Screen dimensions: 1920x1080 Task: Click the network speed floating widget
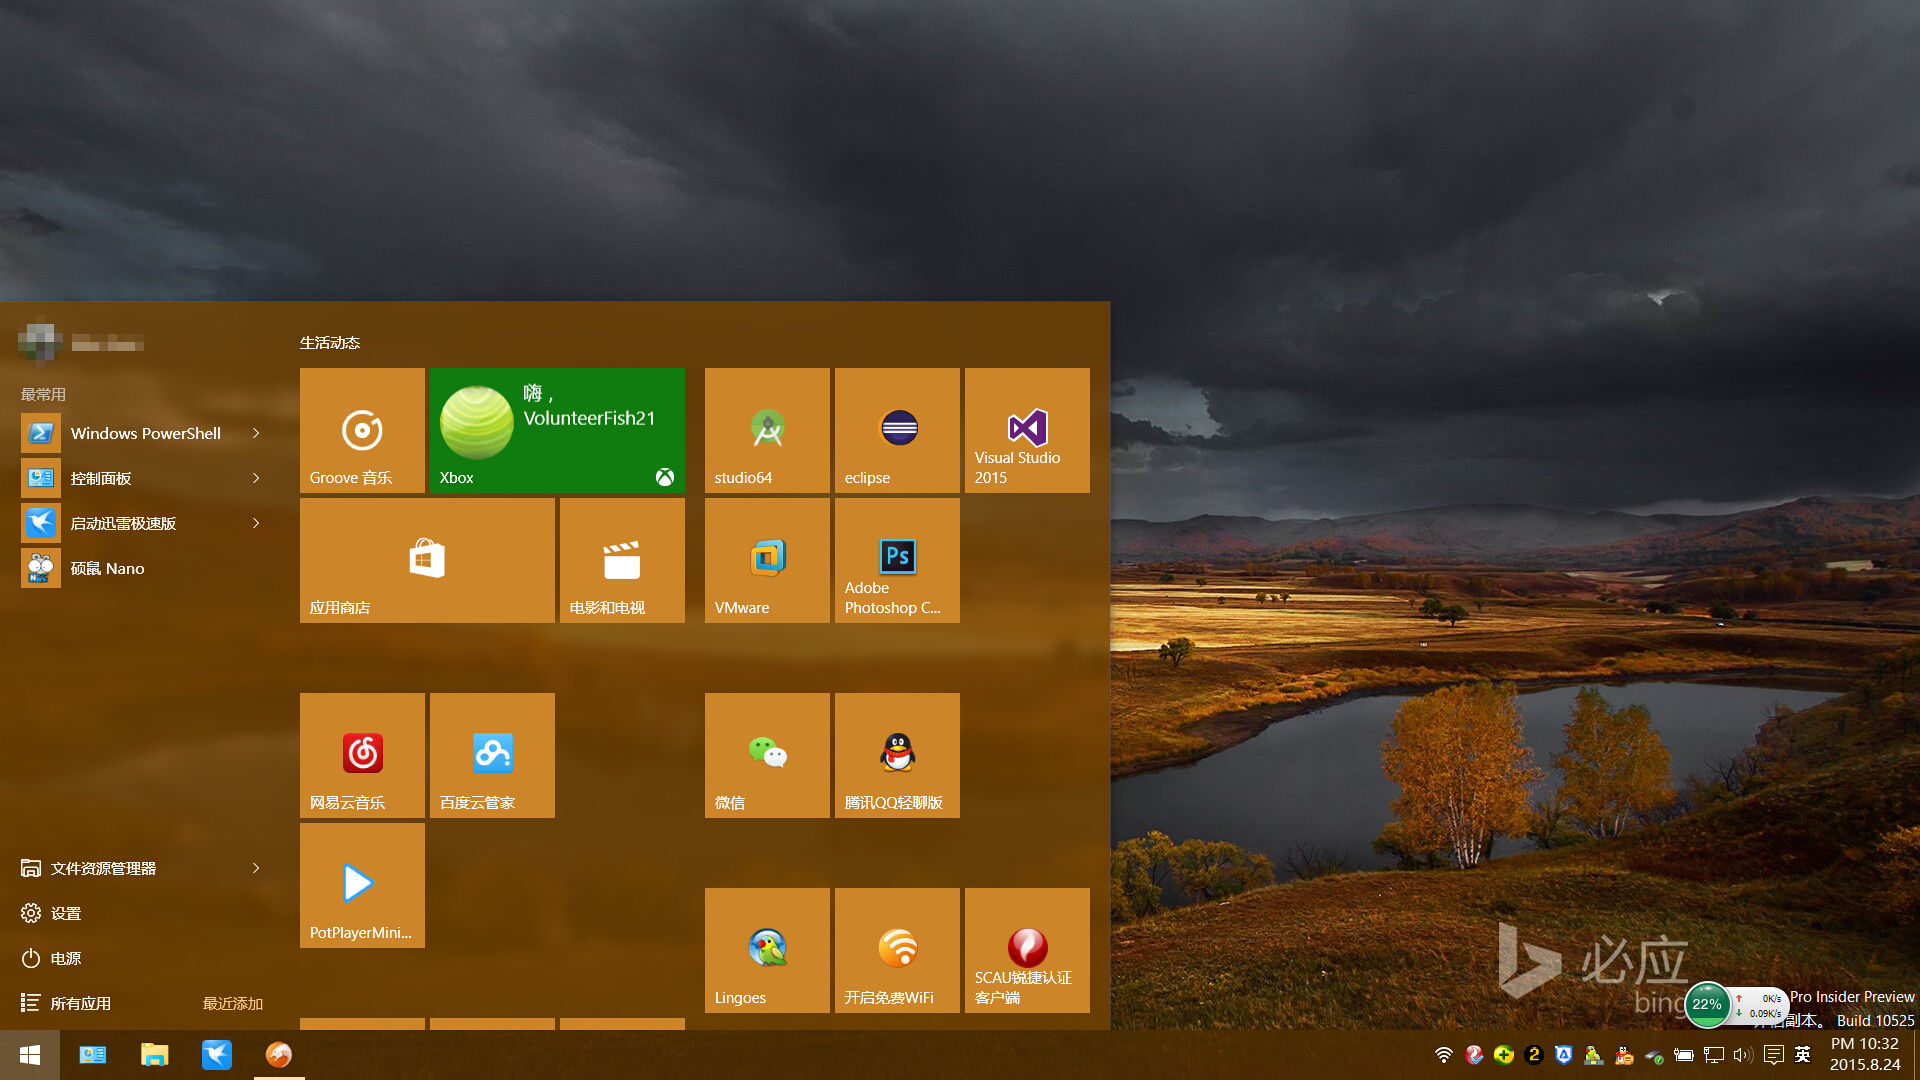[1759, 1006]
